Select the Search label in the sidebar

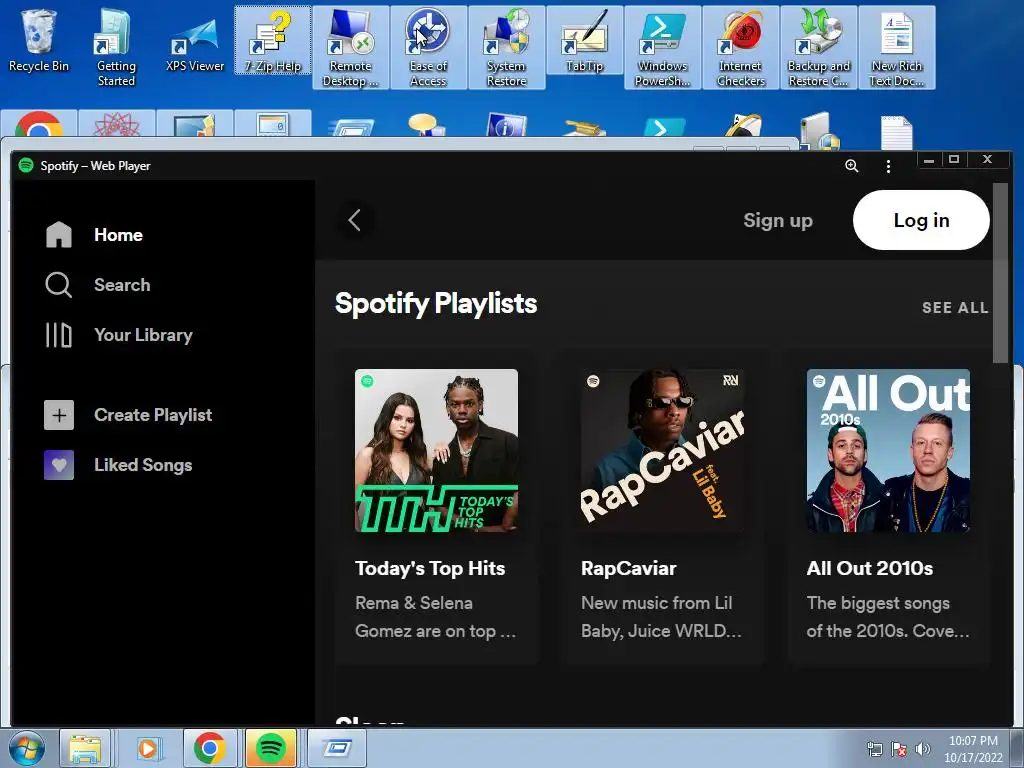(x=122, y=285)
